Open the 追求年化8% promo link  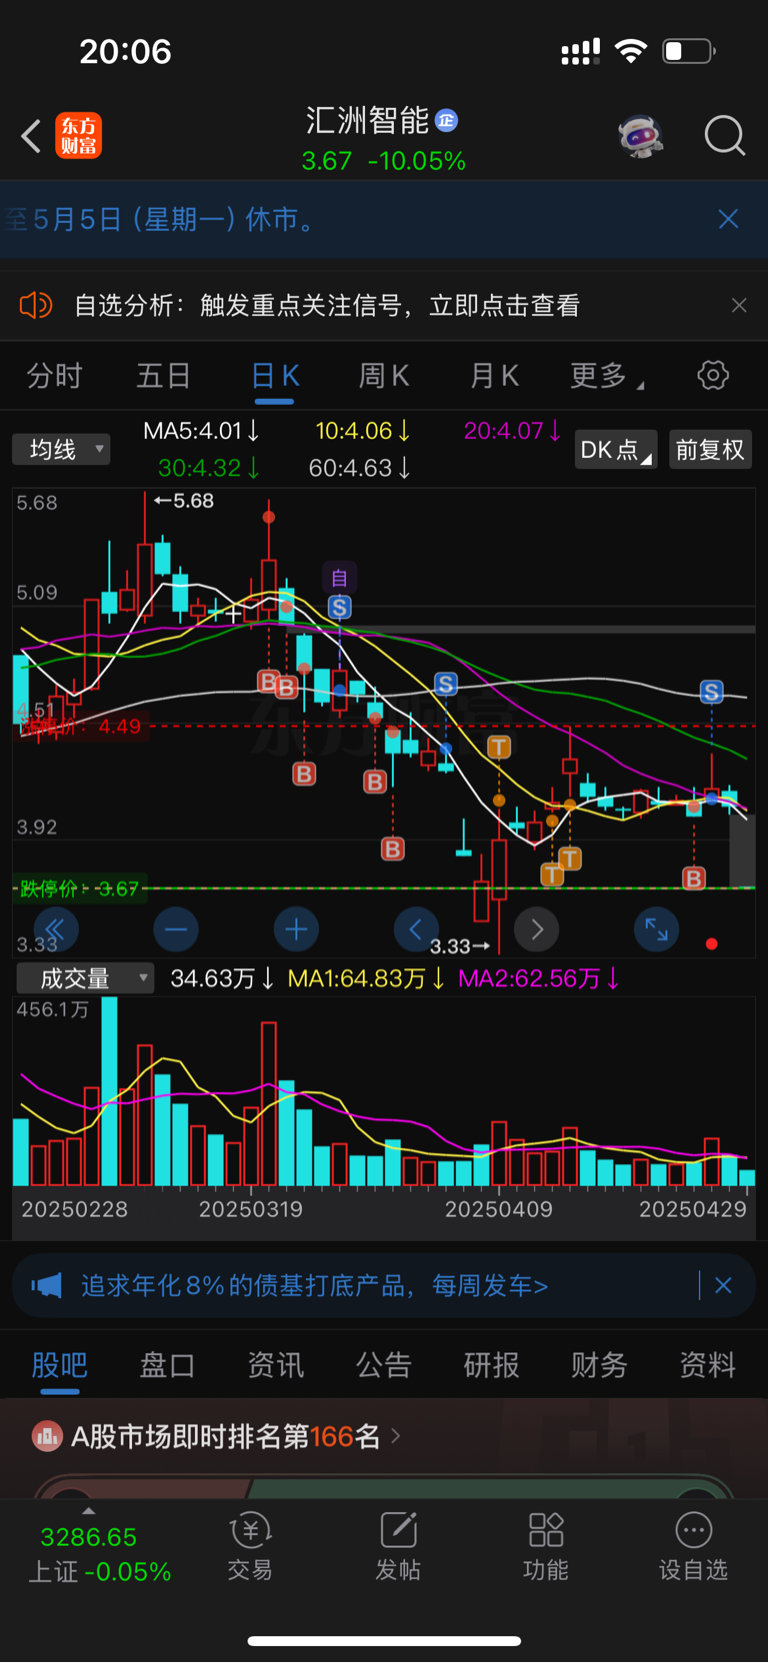pos(315,1286)
